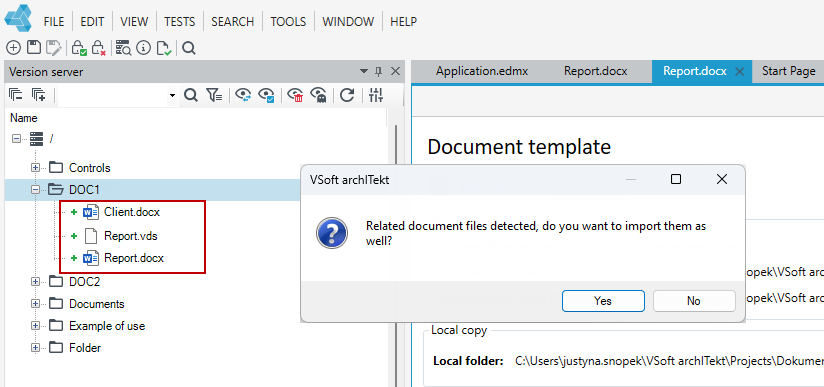Pin the Version server panel
The image size is (824, 387).
378,72
